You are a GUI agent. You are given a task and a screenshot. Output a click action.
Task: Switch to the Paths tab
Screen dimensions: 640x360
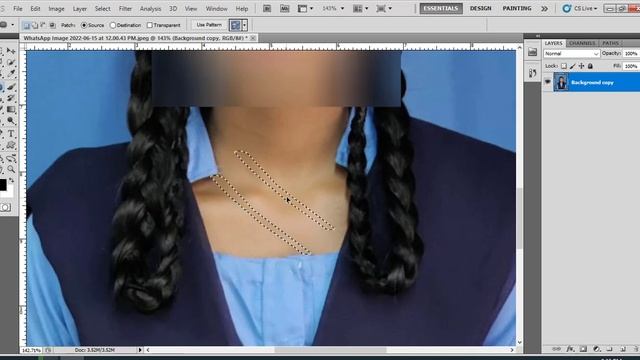click(x=610, y=43)
